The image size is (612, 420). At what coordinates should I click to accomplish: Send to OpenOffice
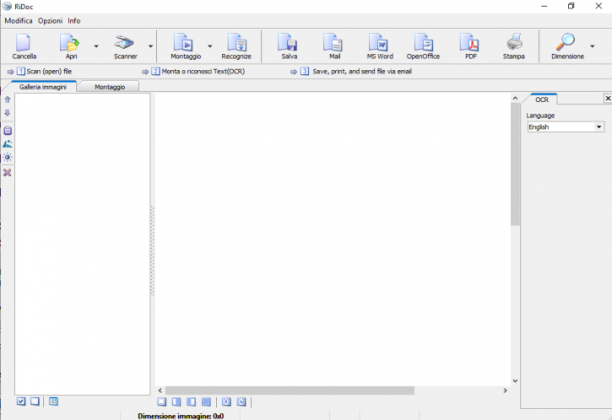[x=423, y=46]
